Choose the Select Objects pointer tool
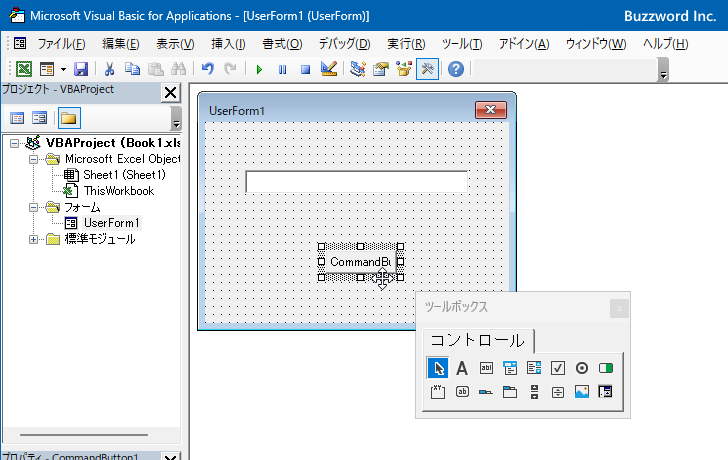The height and width of the screenshot is (460, 728). [438, 368]
